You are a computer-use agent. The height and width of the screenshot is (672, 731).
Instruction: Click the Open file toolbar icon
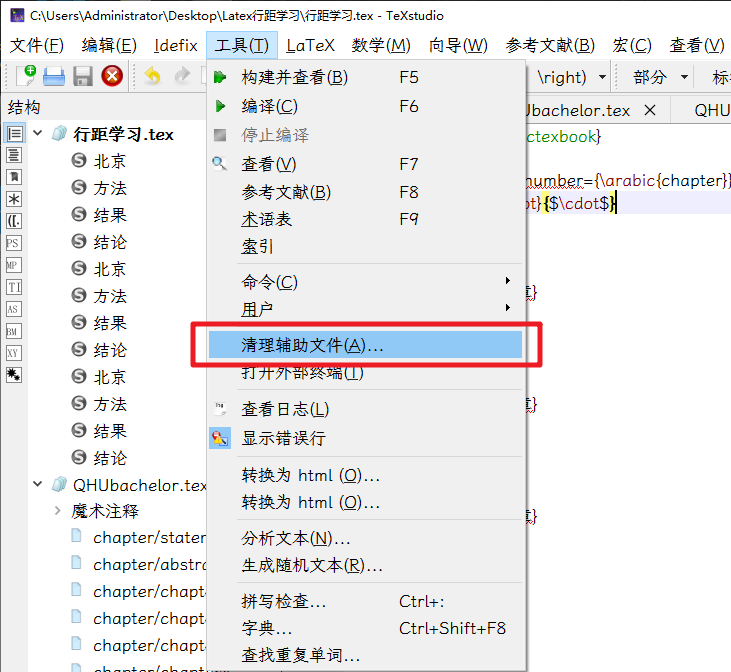54,76
